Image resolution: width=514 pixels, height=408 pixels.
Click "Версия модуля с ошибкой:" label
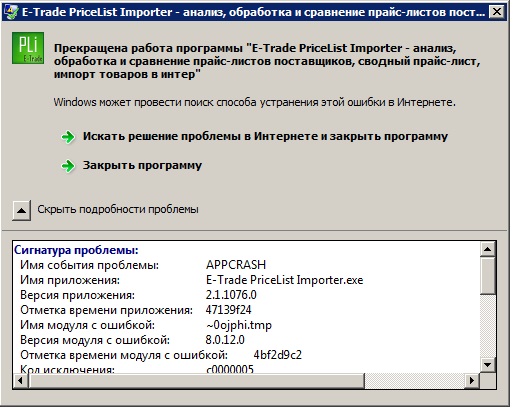pos(95,340)
